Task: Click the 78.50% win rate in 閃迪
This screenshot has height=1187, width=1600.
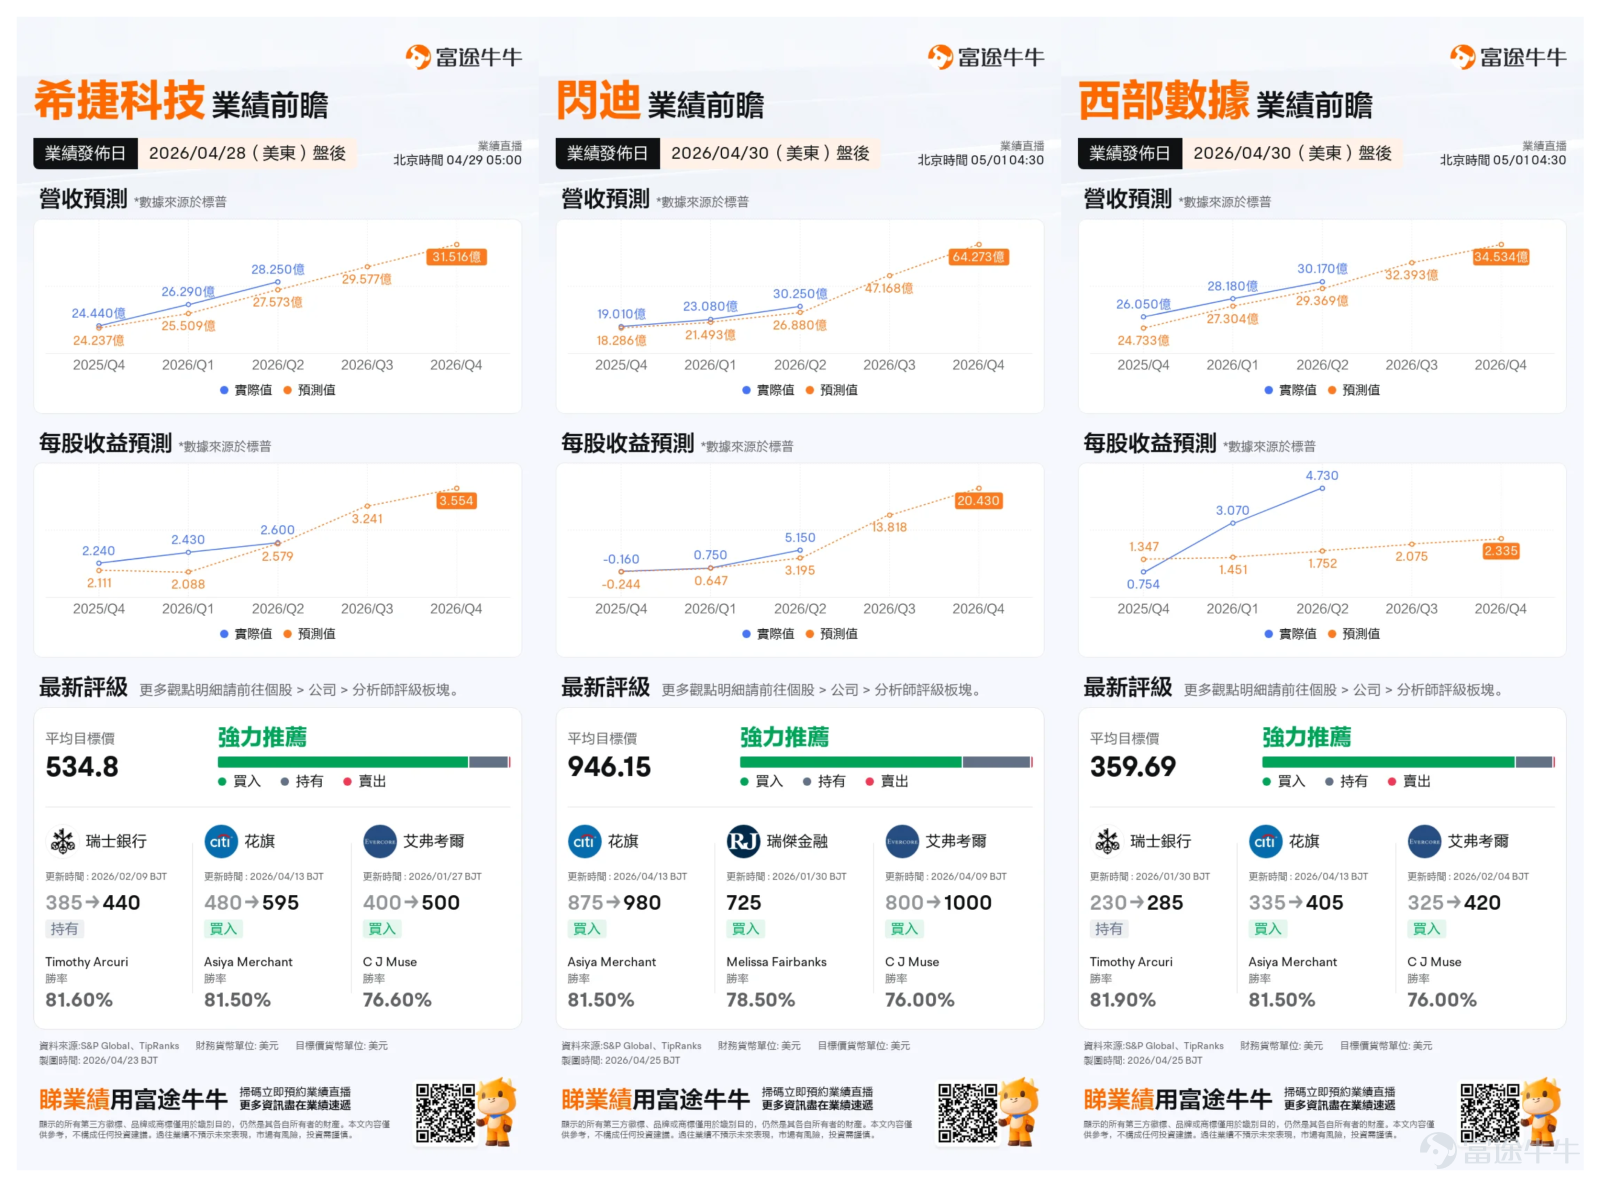Action: [x=760, y=1000]
